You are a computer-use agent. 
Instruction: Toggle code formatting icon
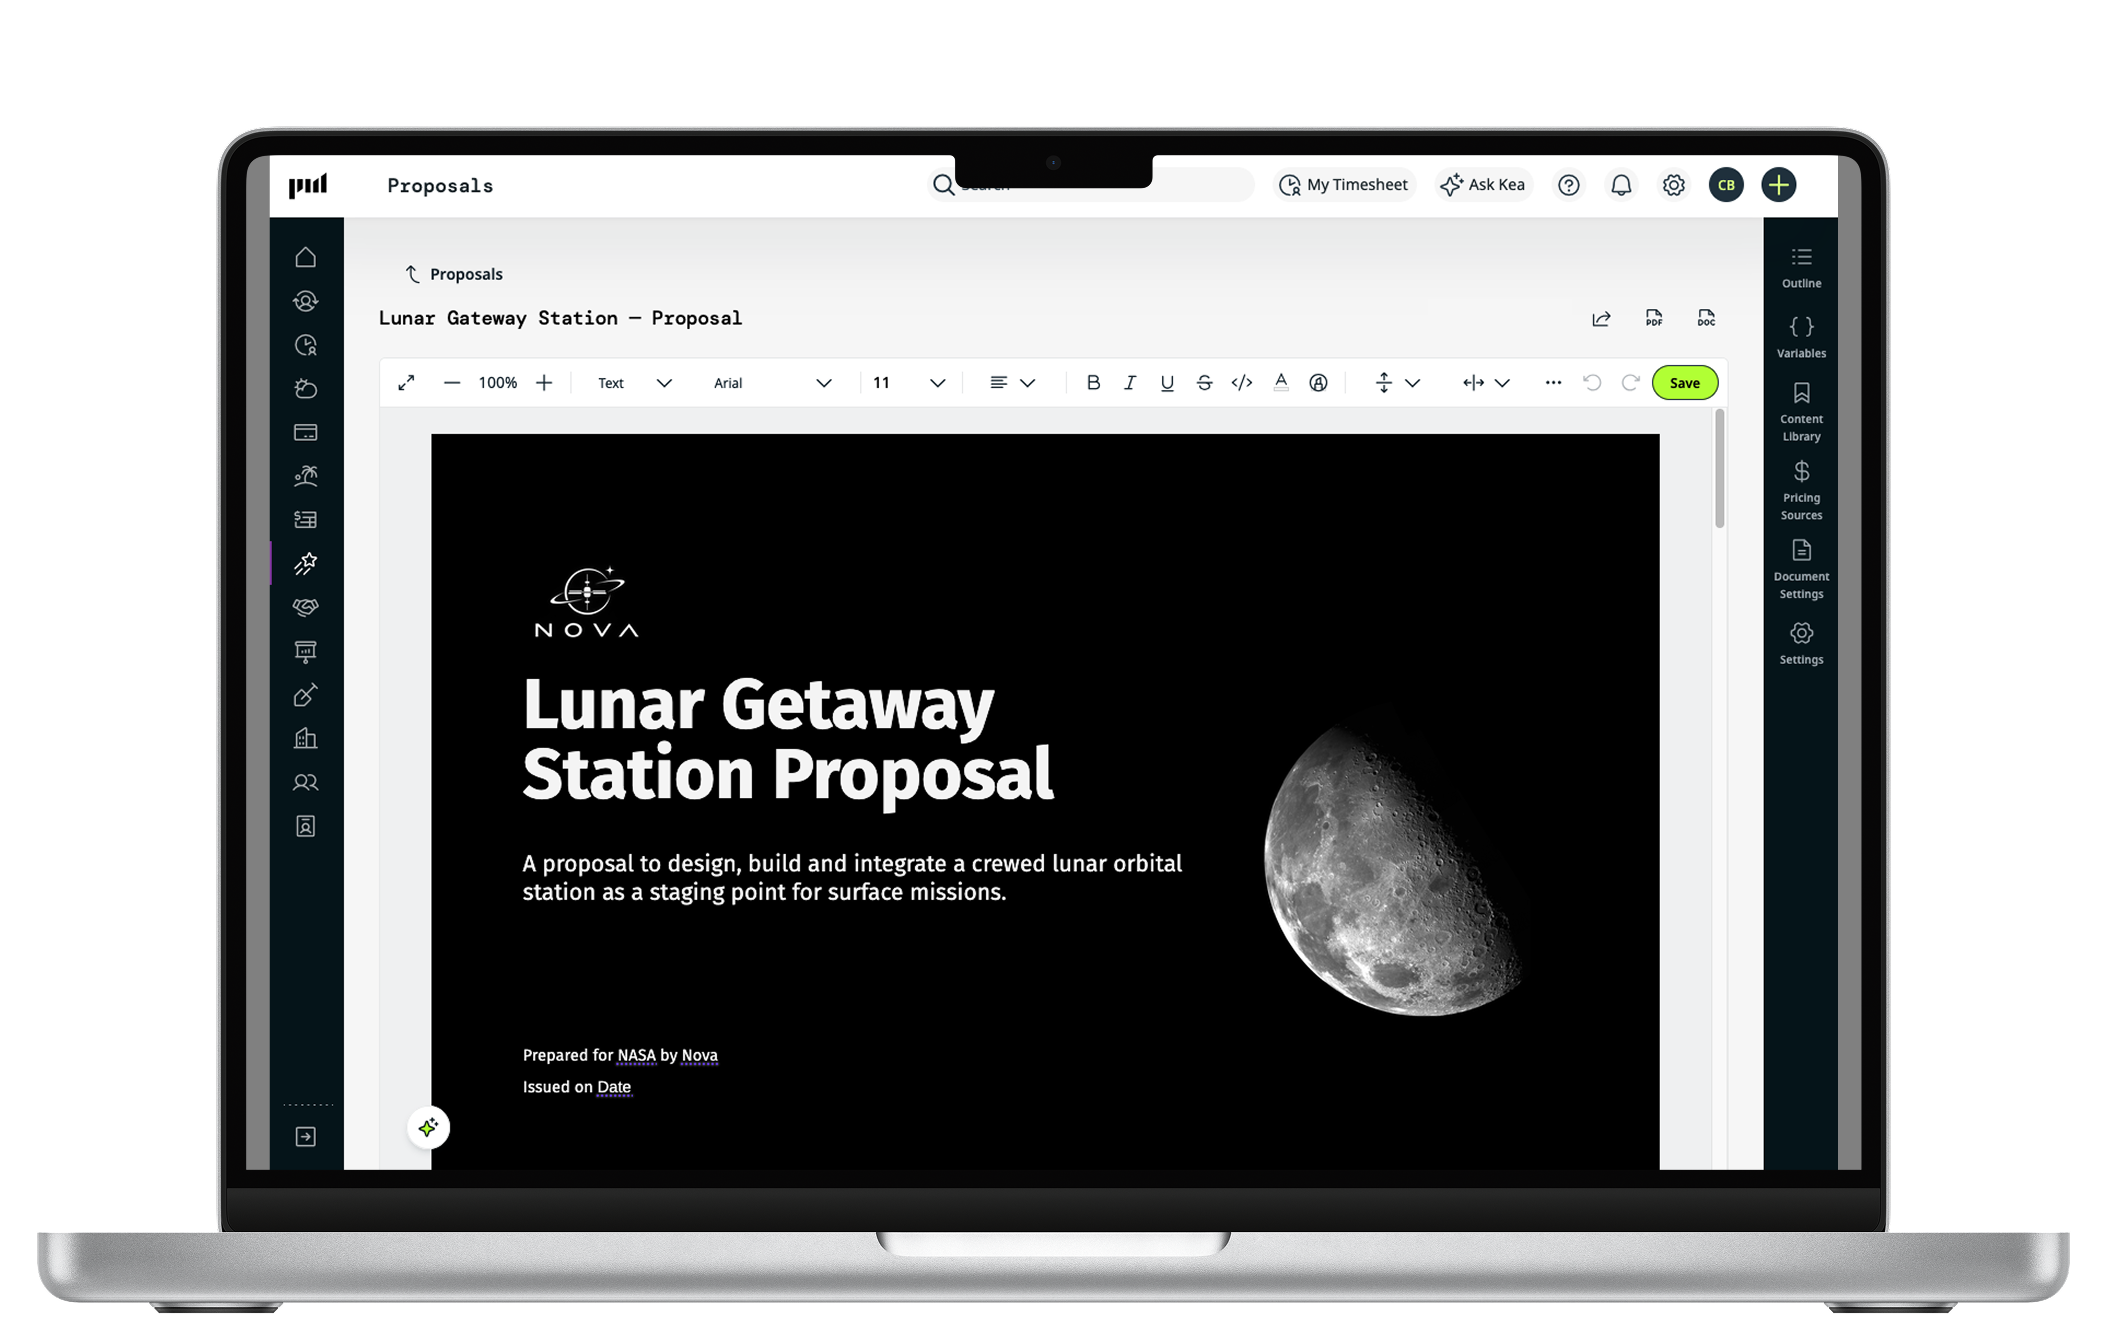click(1241, 382)
